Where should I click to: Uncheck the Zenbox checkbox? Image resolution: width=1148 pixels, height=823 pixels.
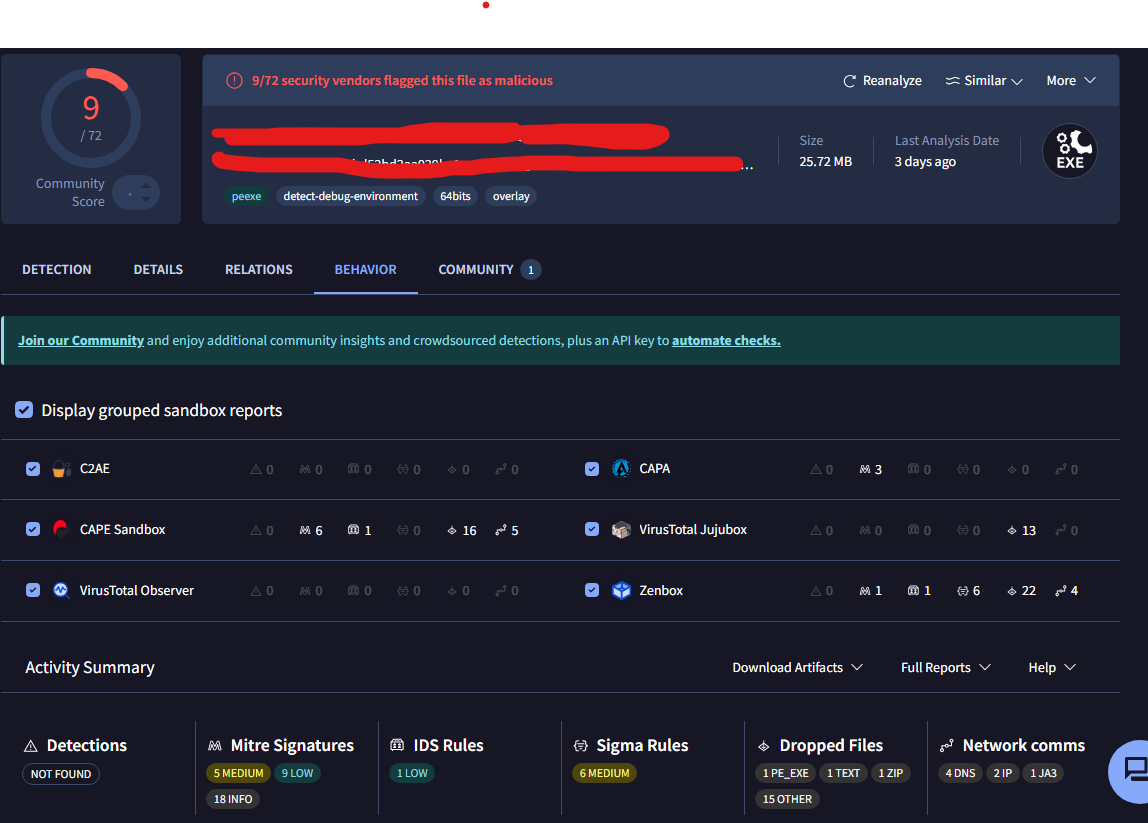(x=592, y=589)
